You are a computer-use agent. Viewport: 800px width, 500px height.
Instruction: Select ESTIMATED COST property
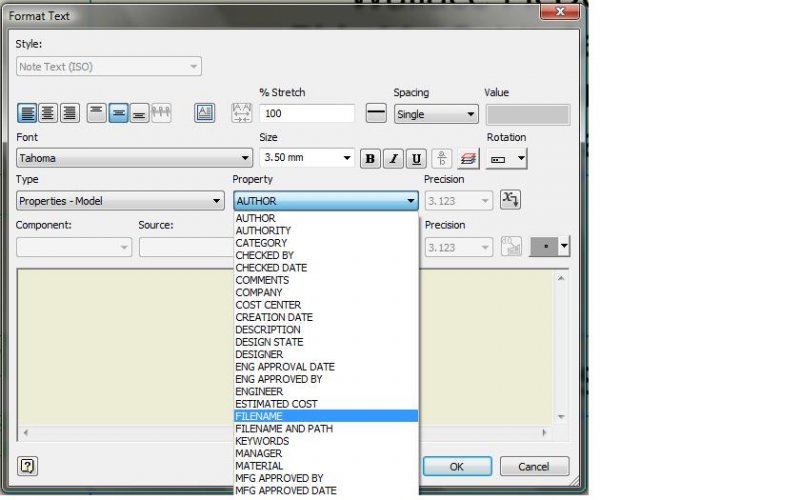pyautogui.click(x=326, y=404)
